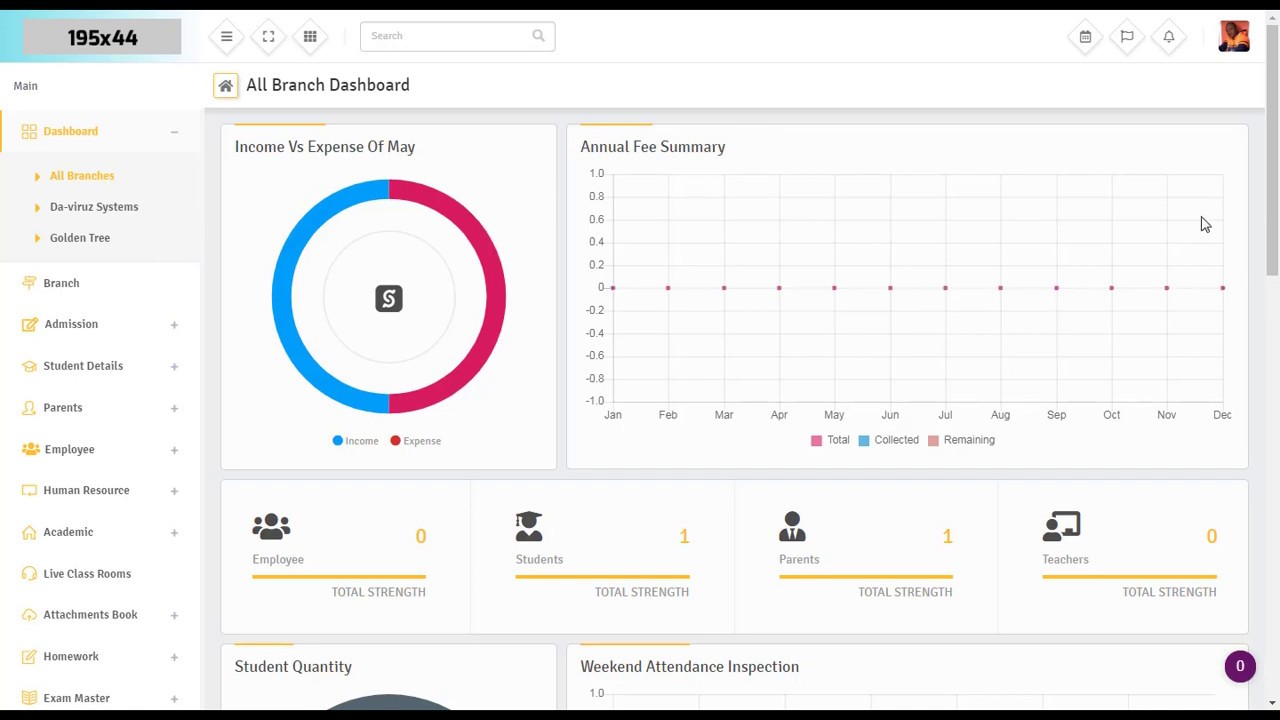Click inside the Search input field
The width and height of the screenshot is (1280, 720).
(450, 36)
